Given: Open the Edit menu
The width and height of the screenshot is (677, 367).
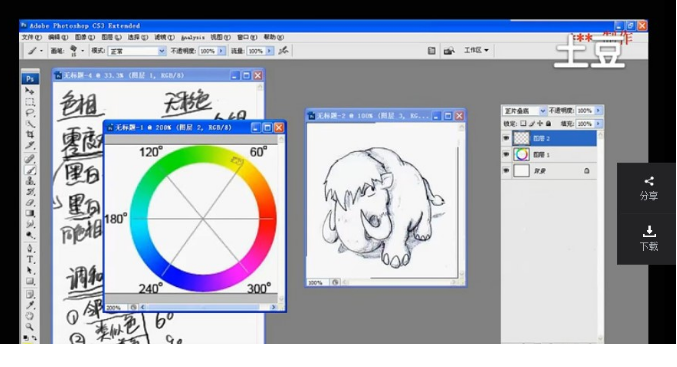Looking at the screenshot, I should point(58,38).
